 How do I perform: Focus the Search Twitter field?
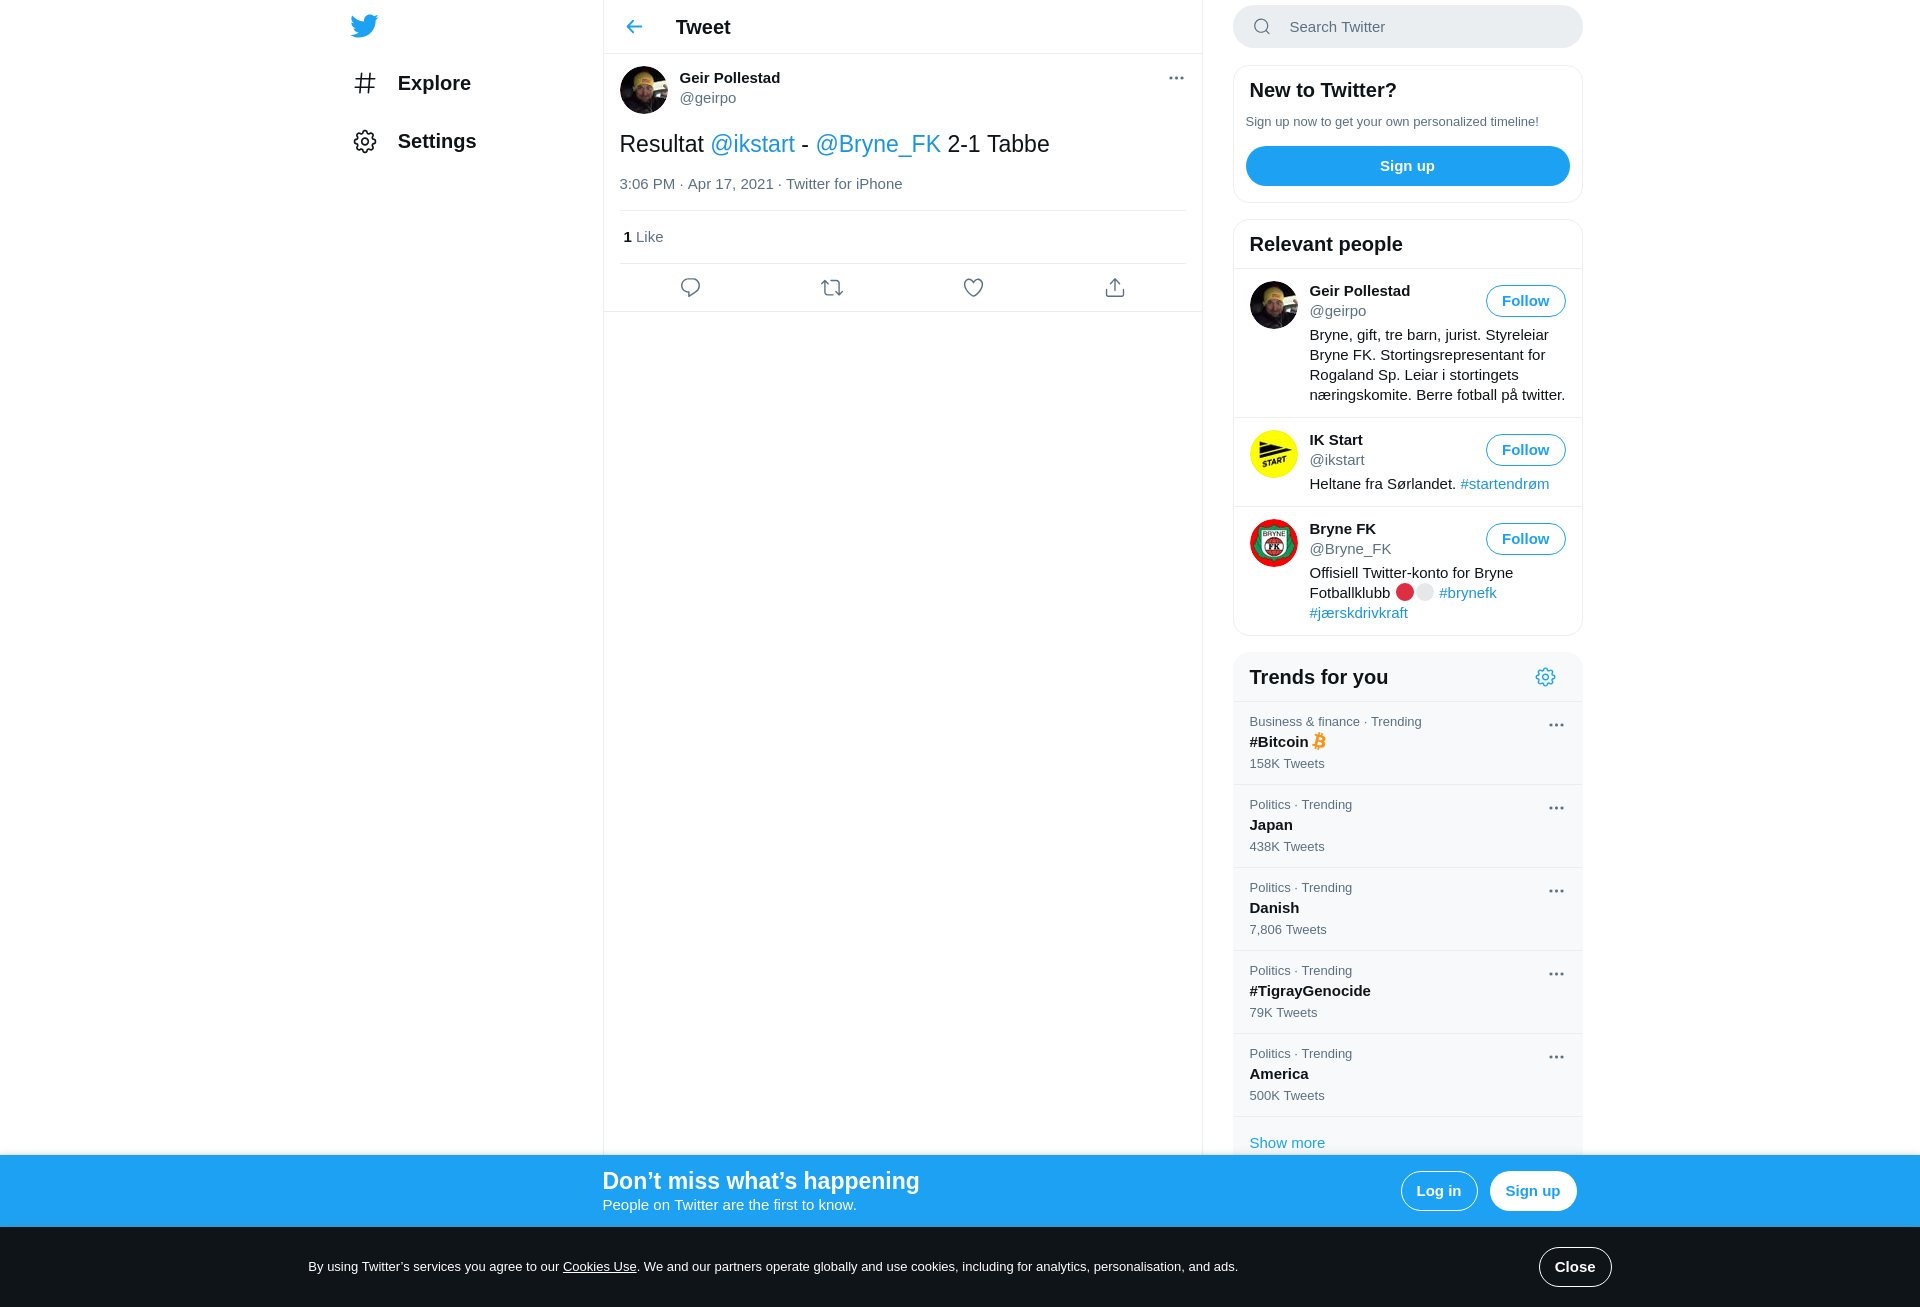[1407, 27]
